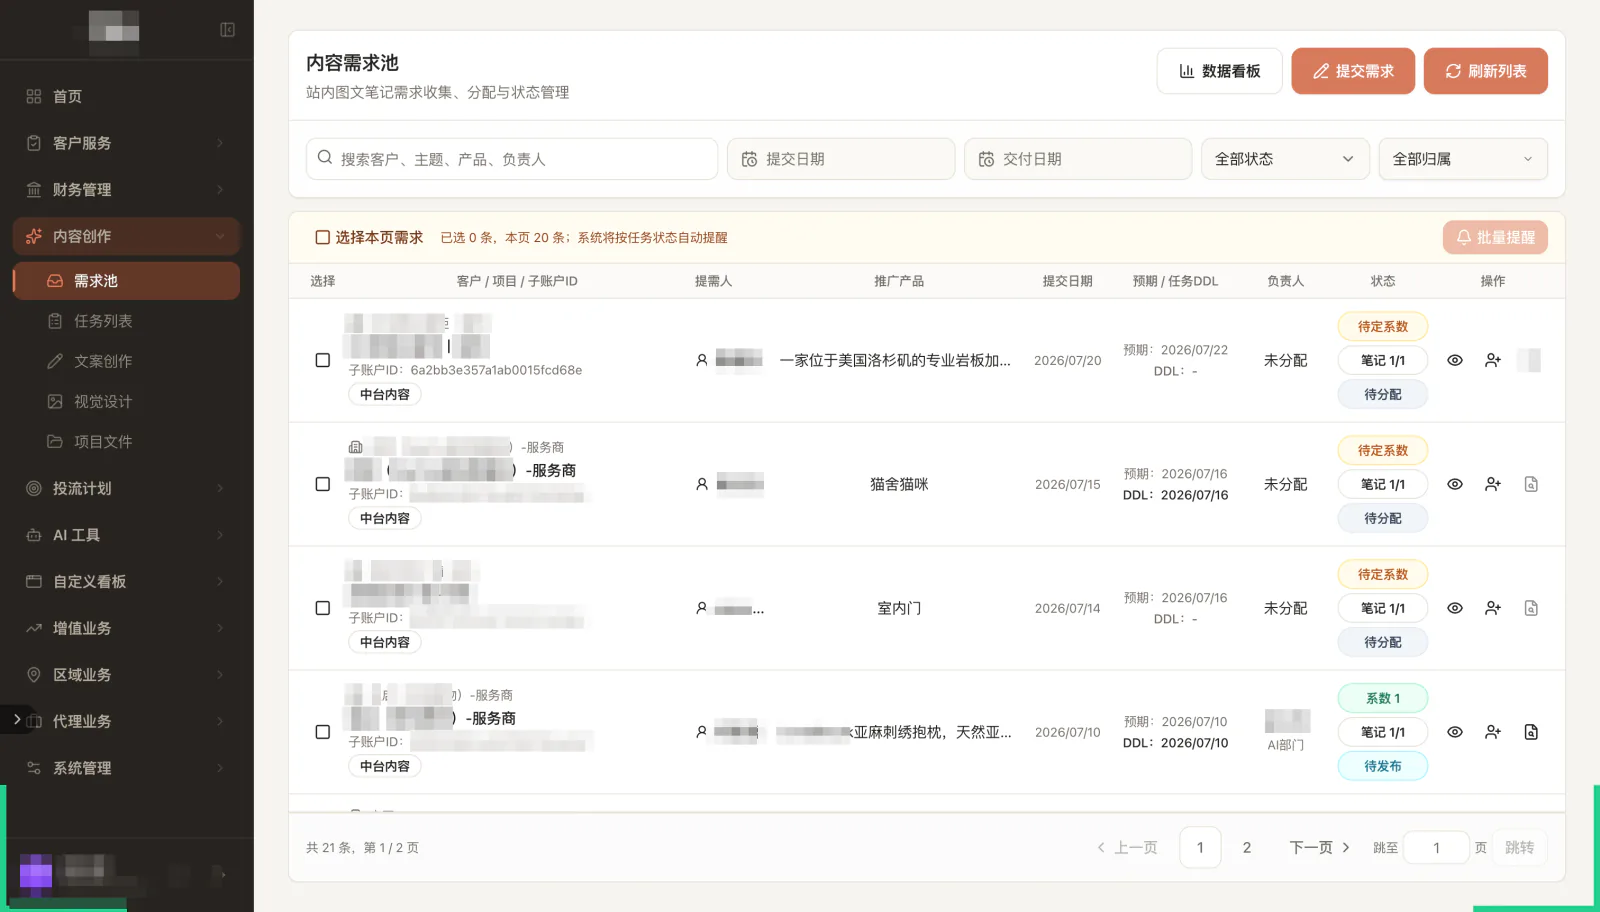
Task: Tick the checkbox for the 猫舍猫咪 row
Action: pos(323,484)
